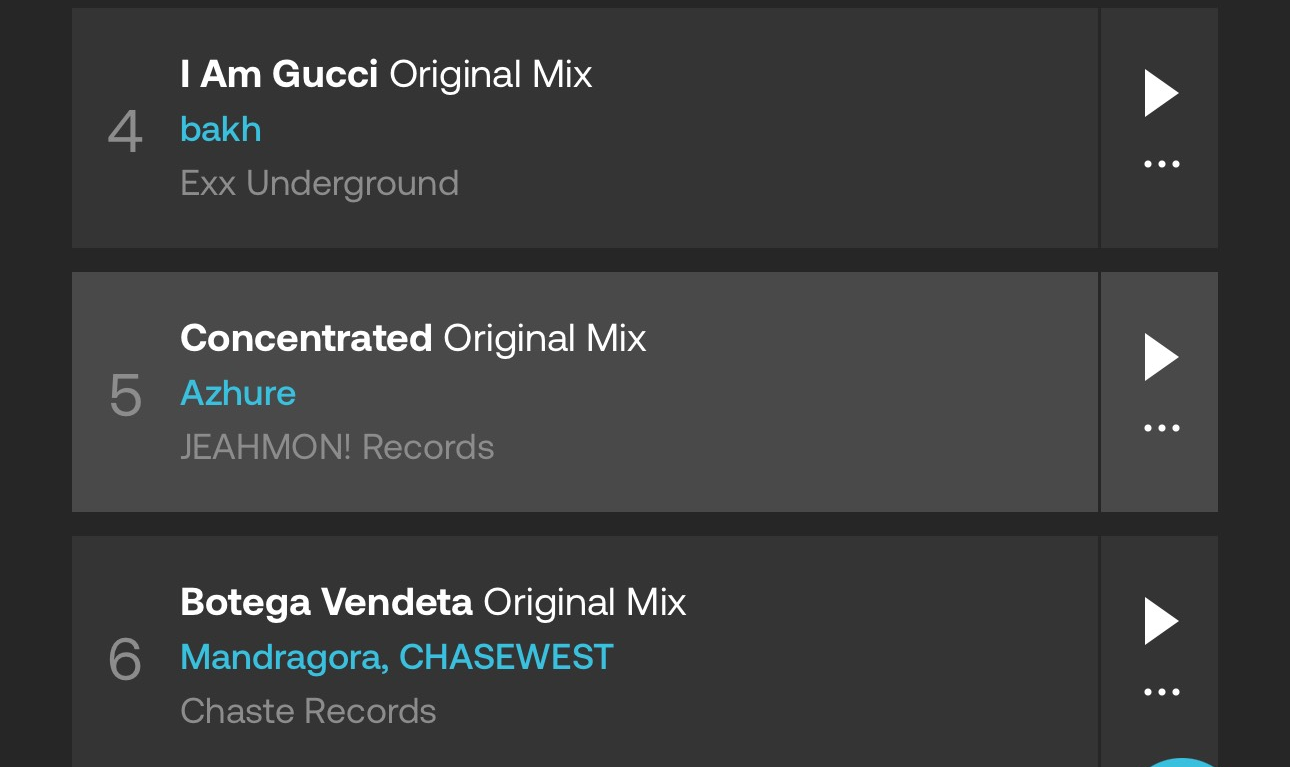Open the Chaste Records label page
The image size is (1290, 767).
[308, 711]
